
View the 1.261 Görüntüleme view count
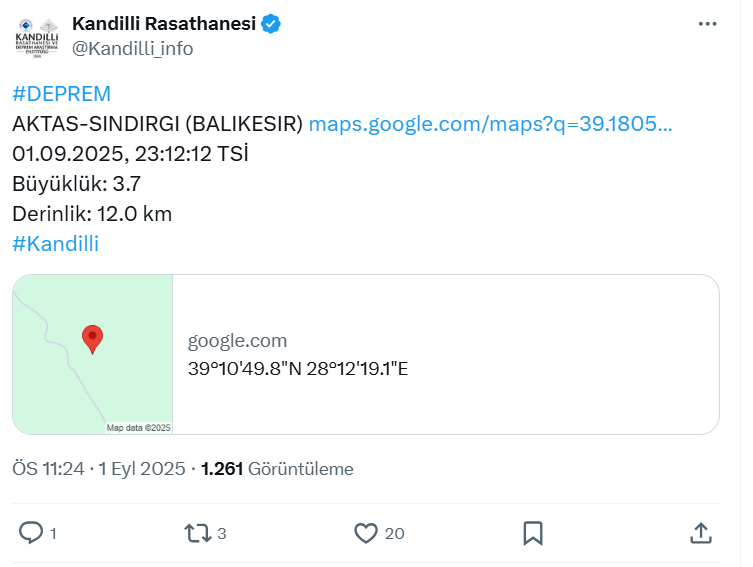(x=277, y=469)
